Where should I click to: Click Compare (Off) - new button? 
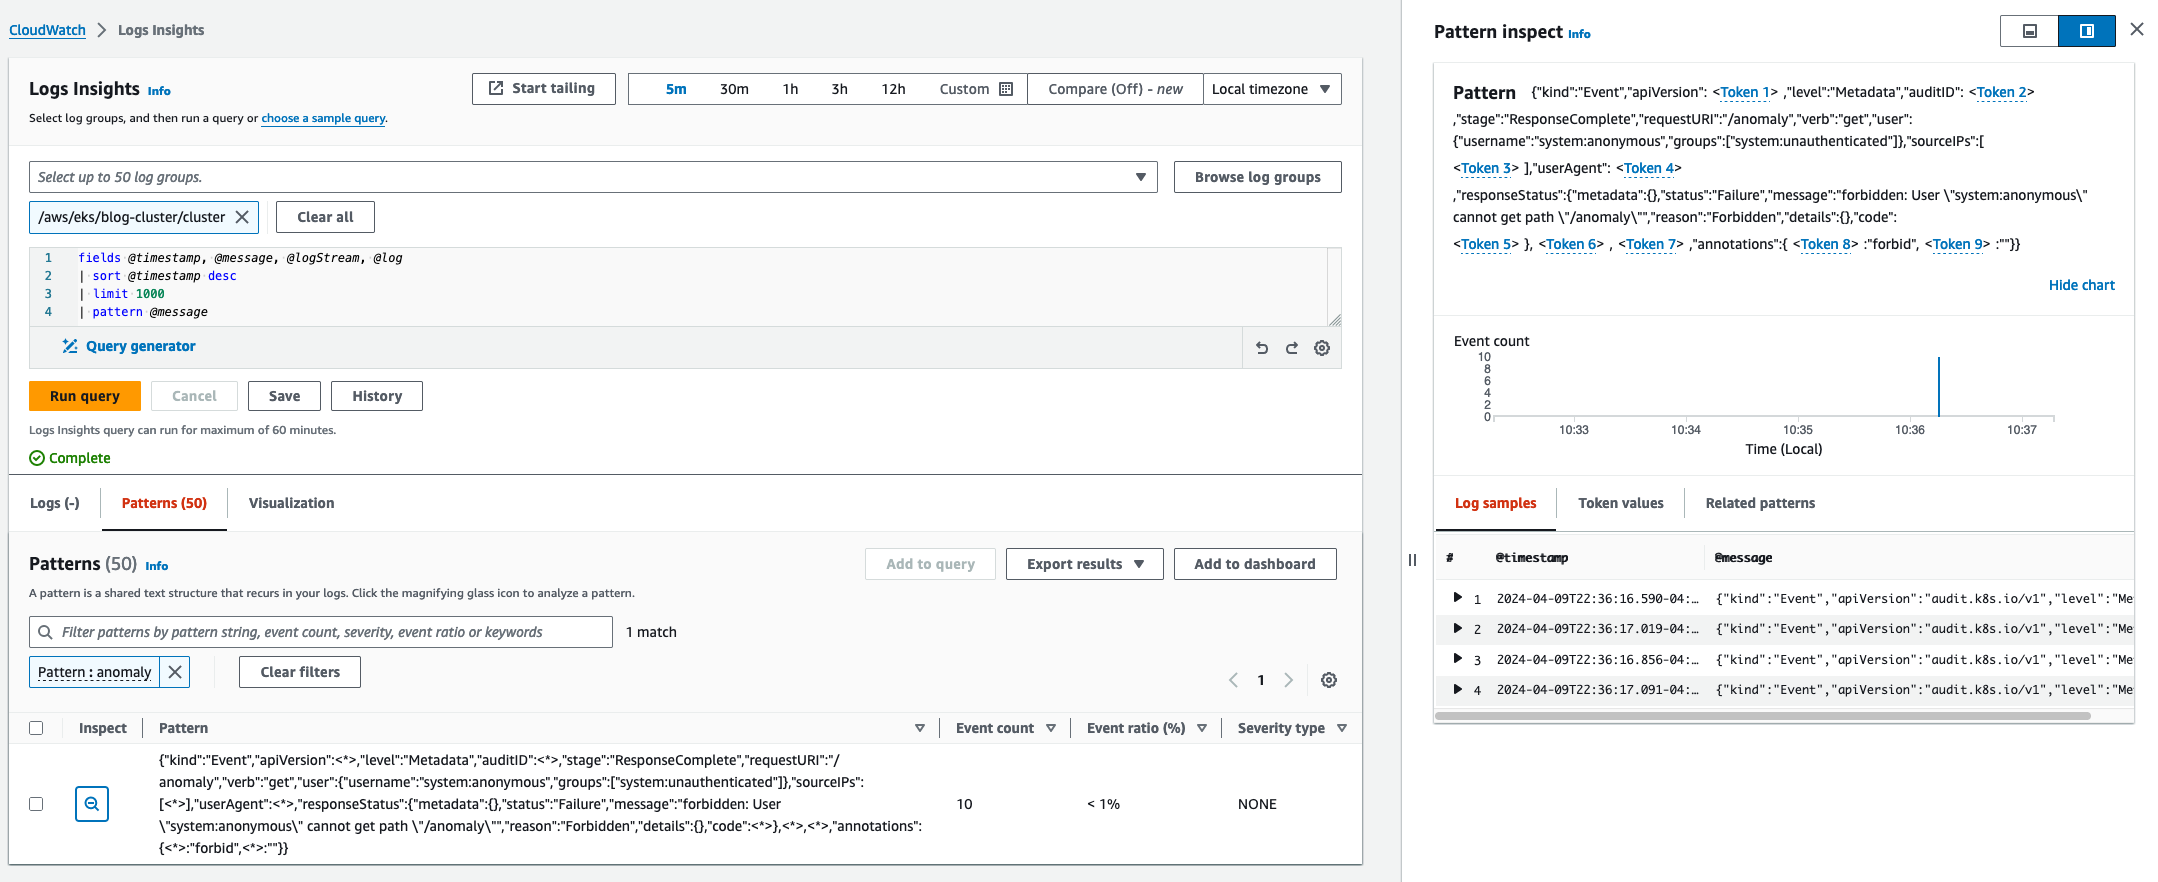click(x=1115, y=89)
